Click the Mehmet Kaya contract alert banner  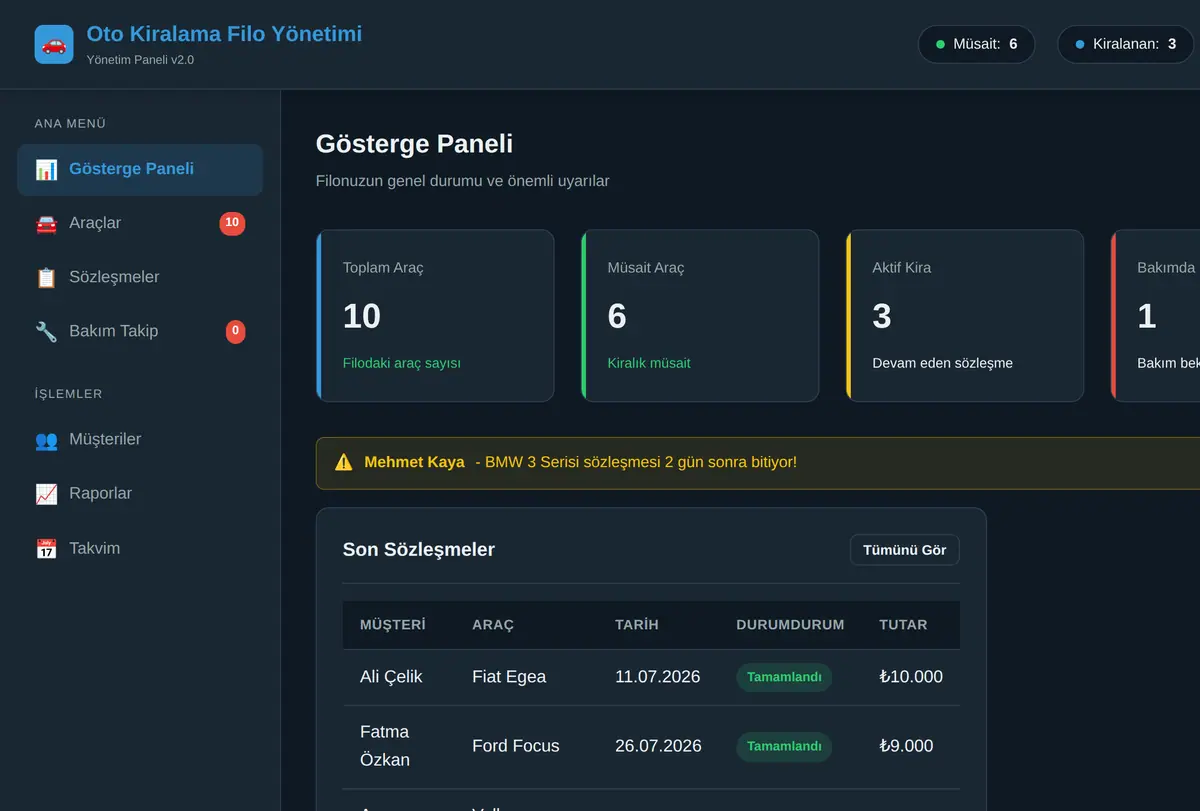pos(758,463)
